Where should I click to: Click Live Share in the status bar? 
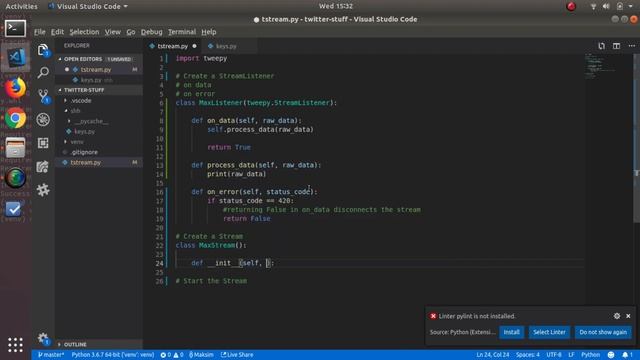tap(237, 355)
